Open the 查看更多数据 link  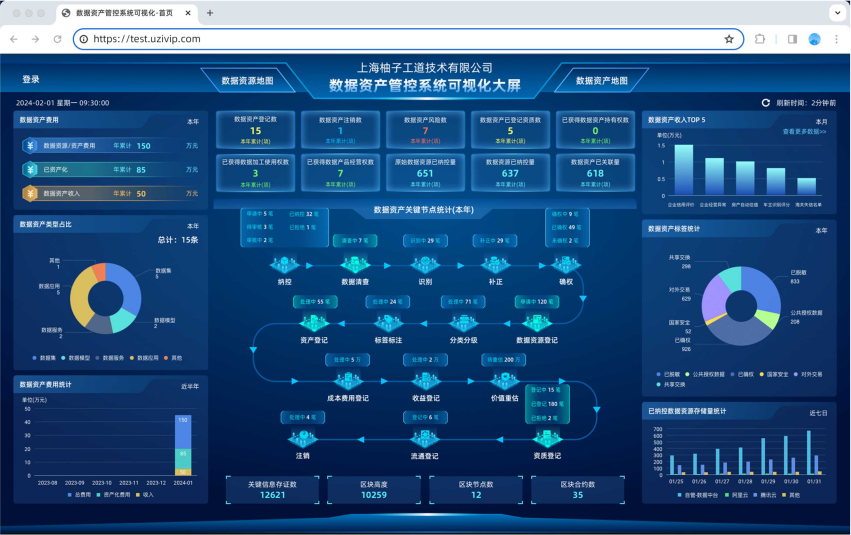(x=804, y=131)
